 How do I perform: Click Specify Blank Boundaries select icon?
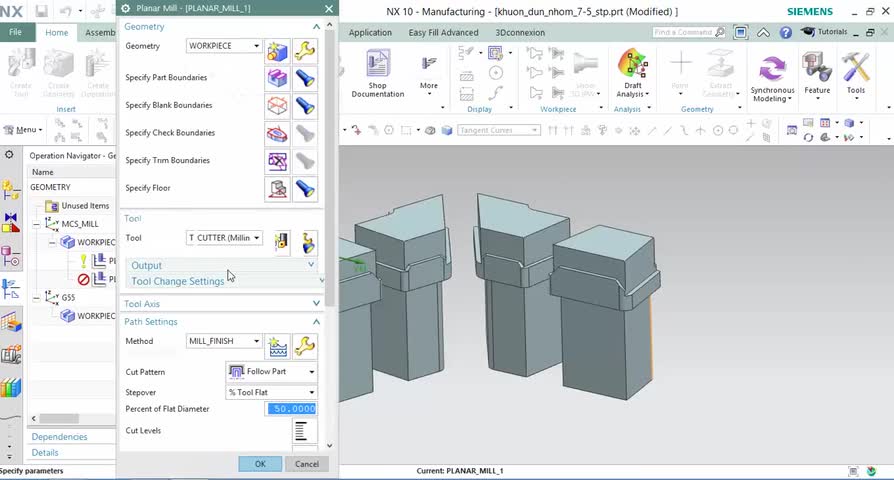(278, 106)
